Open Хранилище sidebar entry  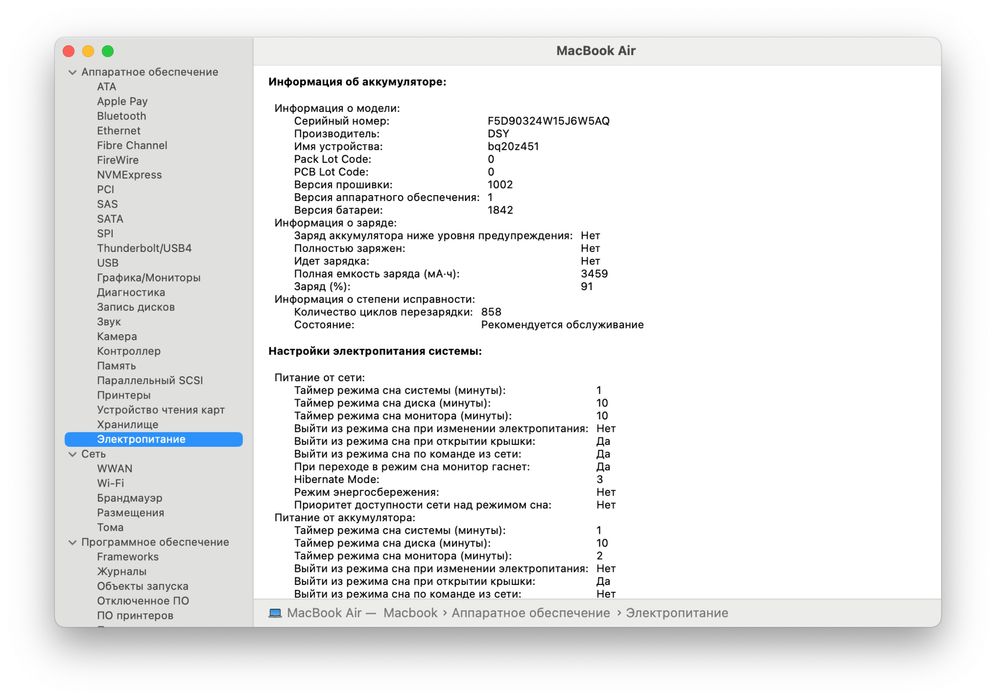128,424
